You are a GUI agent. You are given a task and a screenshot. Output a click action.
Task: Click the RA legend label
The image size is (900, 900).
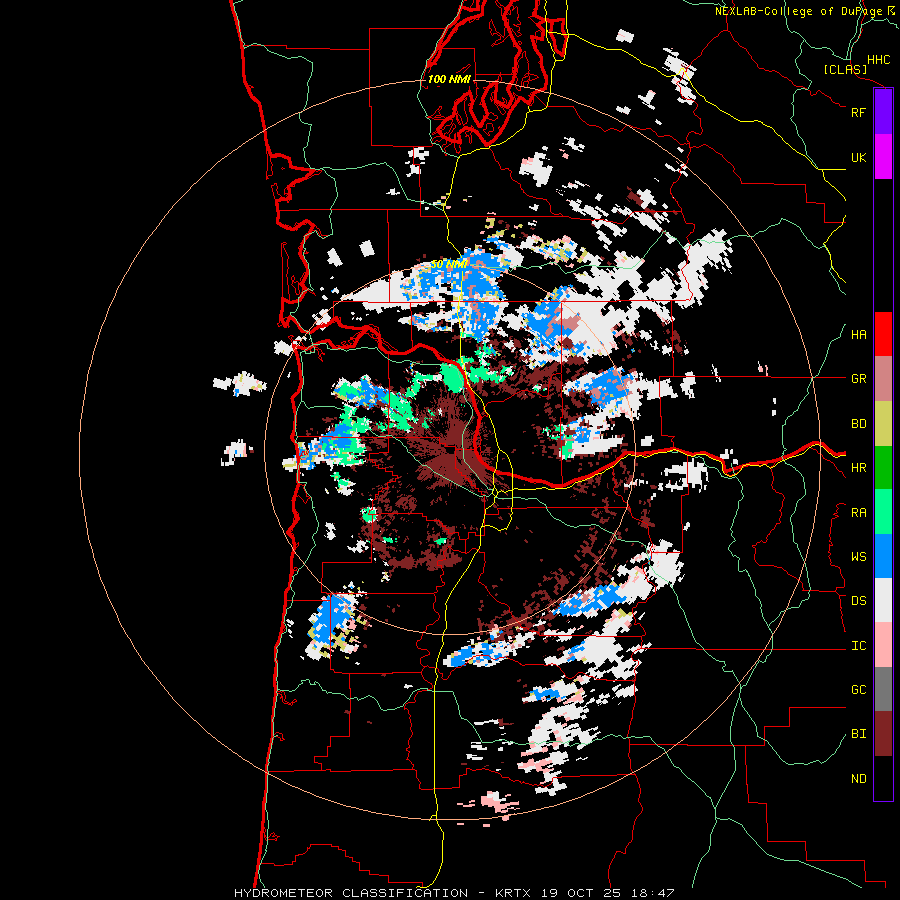(x=858, y=513)
